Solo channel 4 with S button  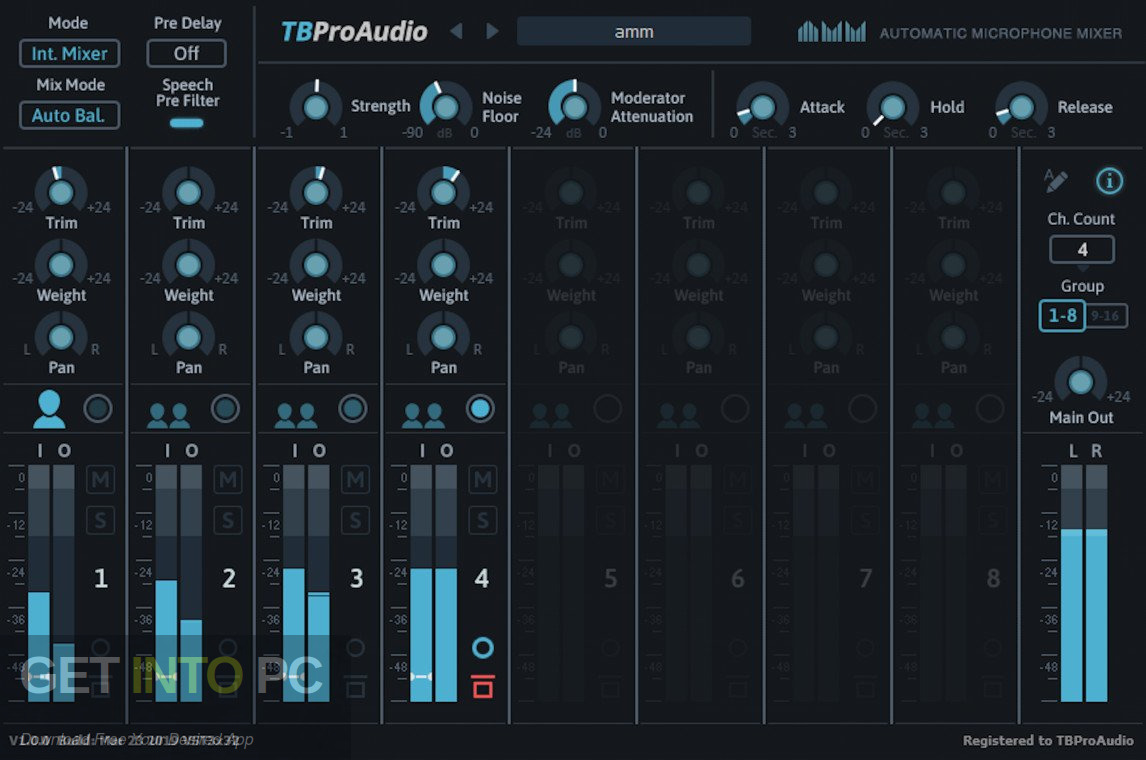[x=482, y=520]
